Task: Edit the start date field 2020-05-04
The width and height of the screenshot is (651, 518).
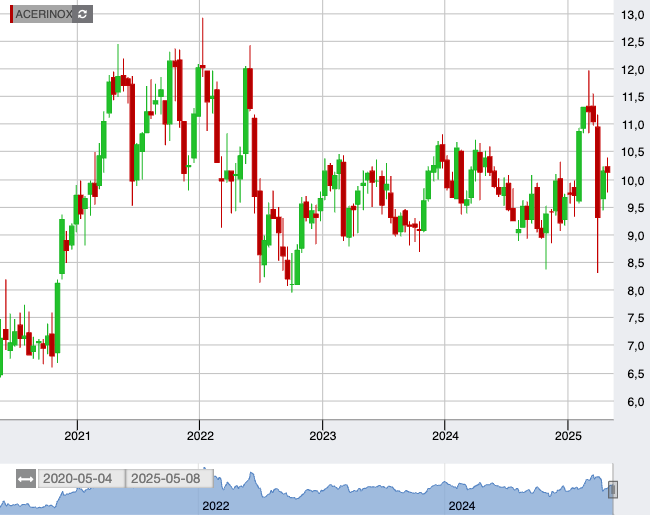Action: (81, 479)
